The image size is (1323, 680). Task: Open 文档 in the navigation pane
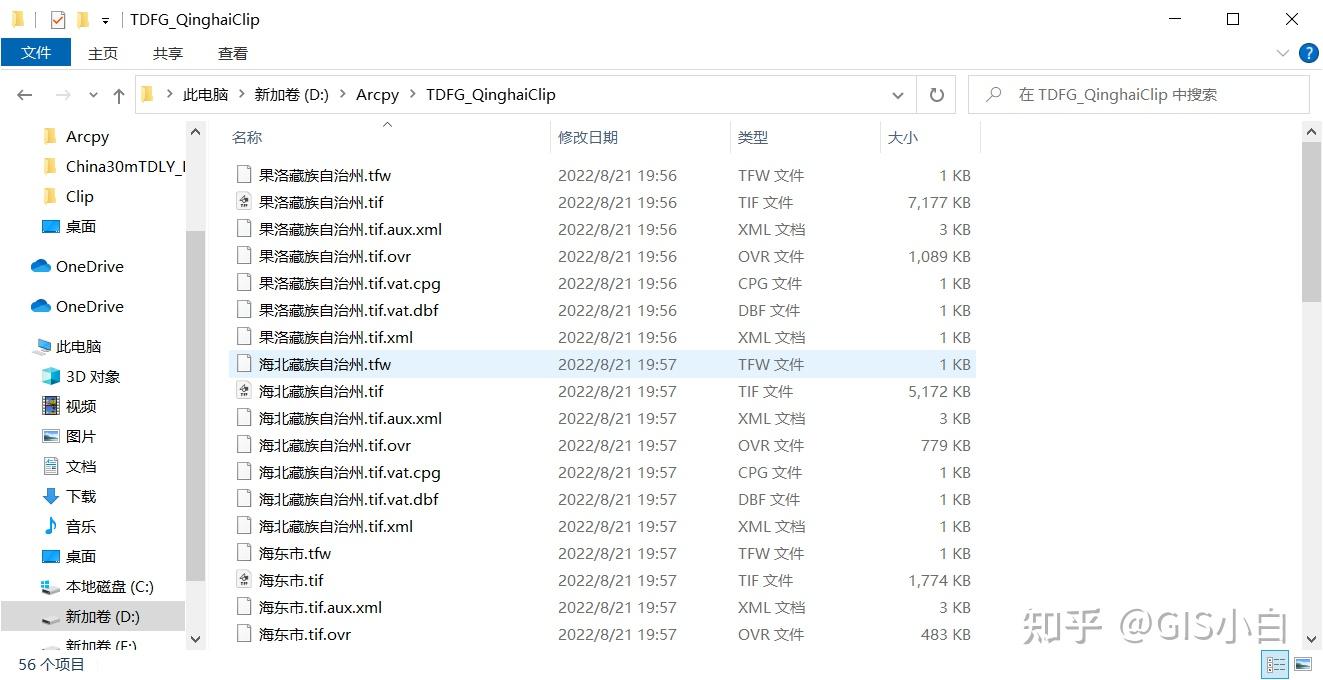point(81,467)
